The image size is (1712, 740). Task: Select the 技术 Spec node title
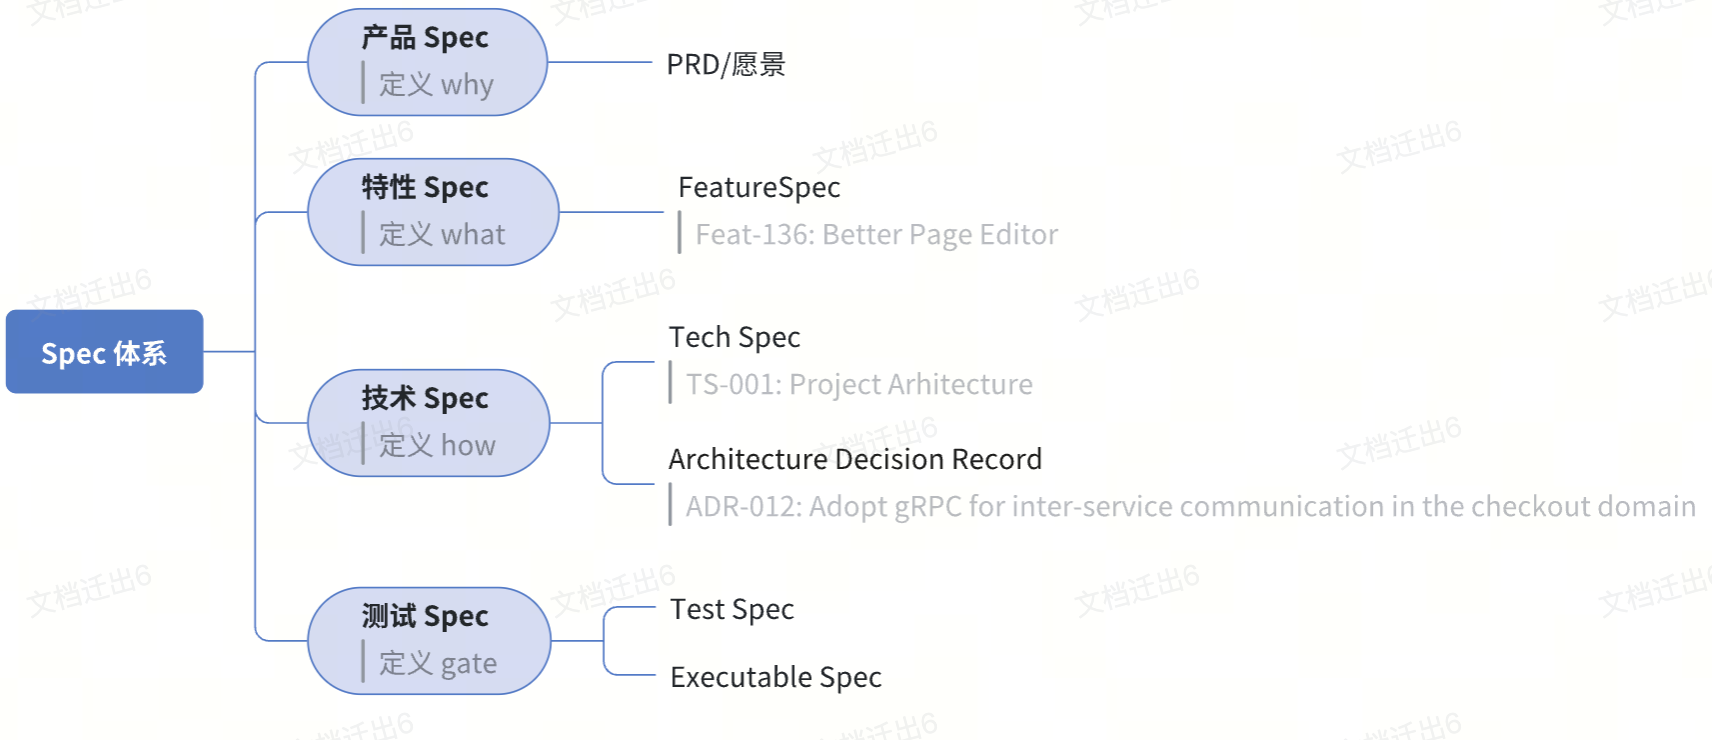coord(425,398)
